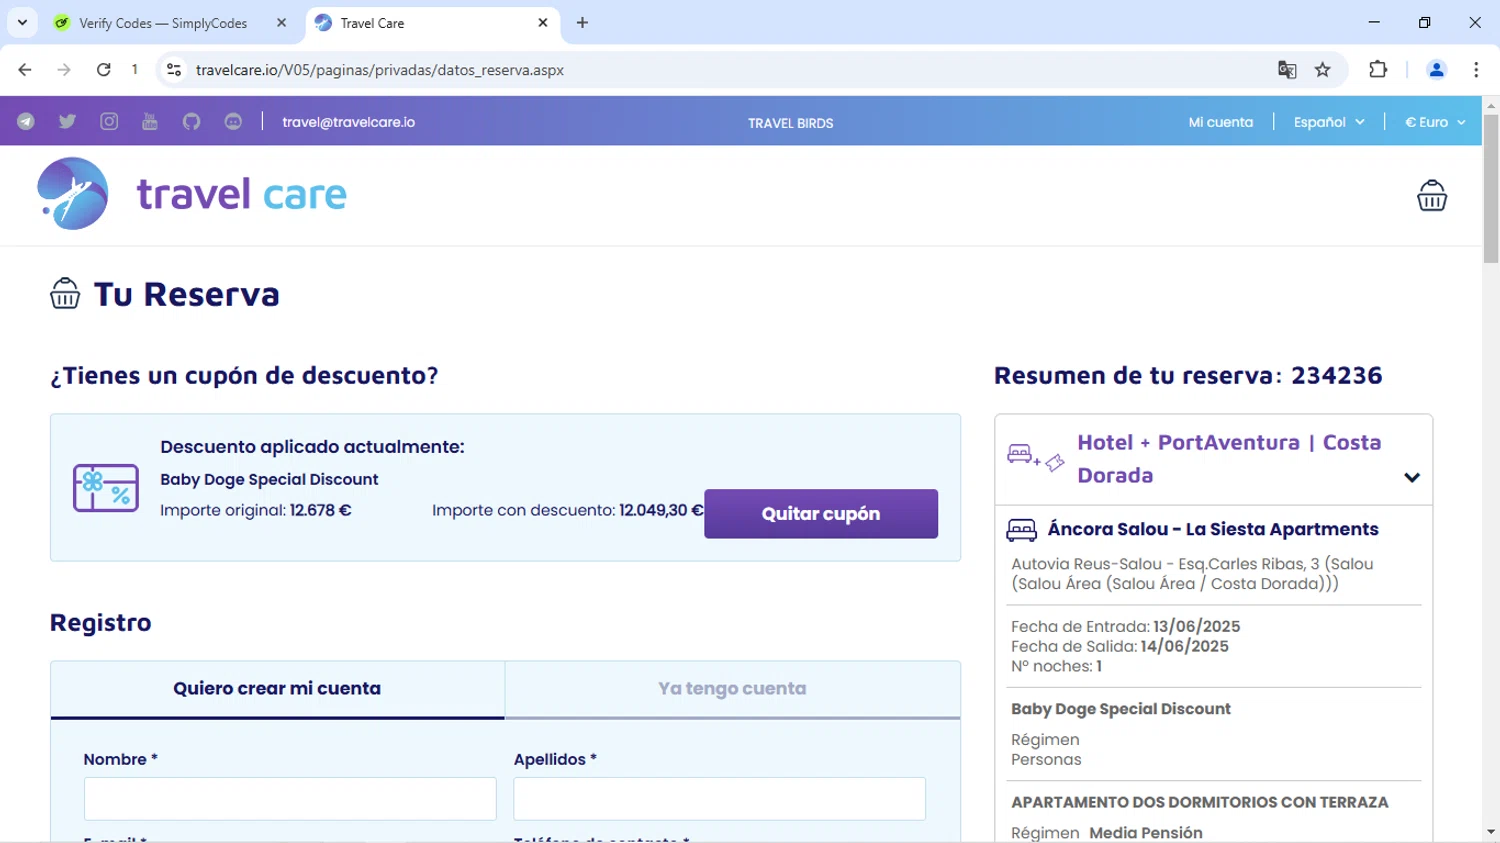1500x843 pixels.
Task: Click the browser forward arrow
Action: (64, 70)
